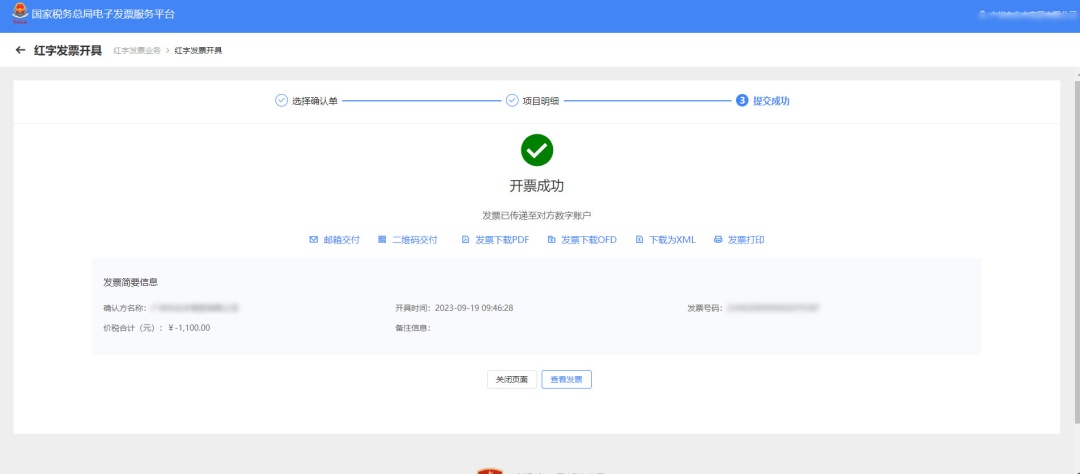Click the tax bureau logo icon
This screenshot has width=1080, height=474.
pos(21,14)
